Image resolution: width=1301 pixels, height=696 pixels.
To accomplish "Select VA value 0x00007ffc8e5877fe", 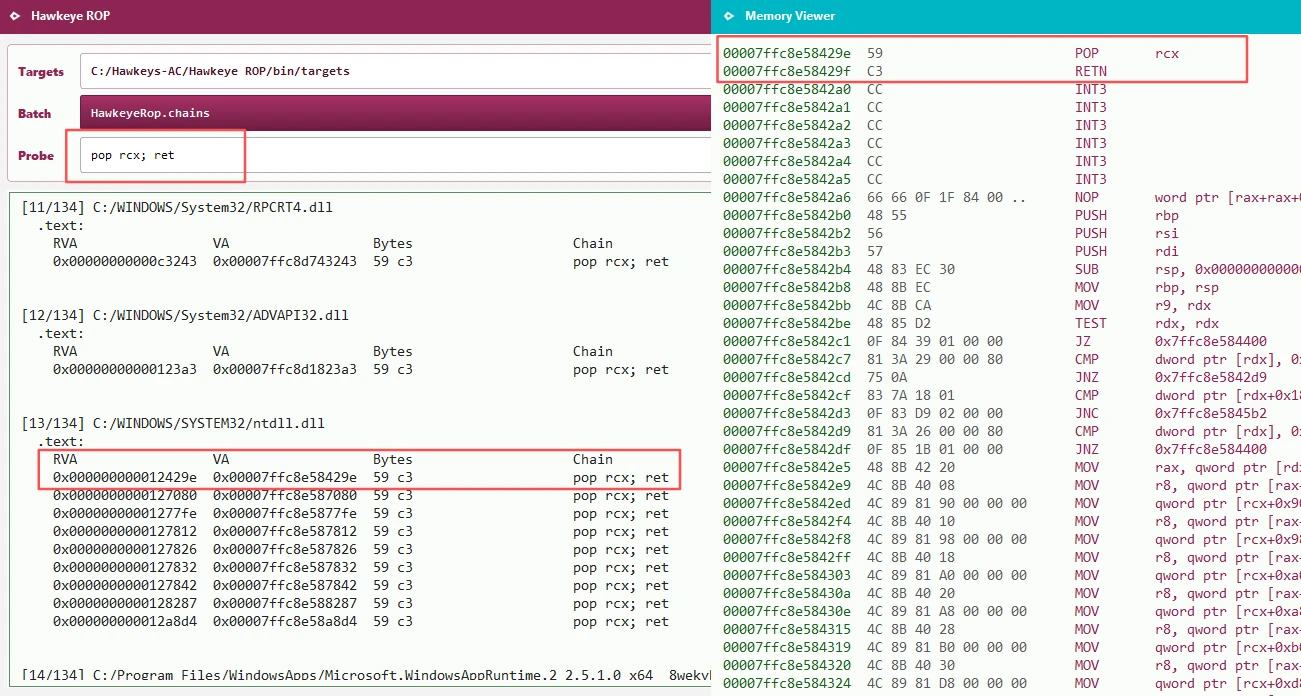I will coord(285,514).
